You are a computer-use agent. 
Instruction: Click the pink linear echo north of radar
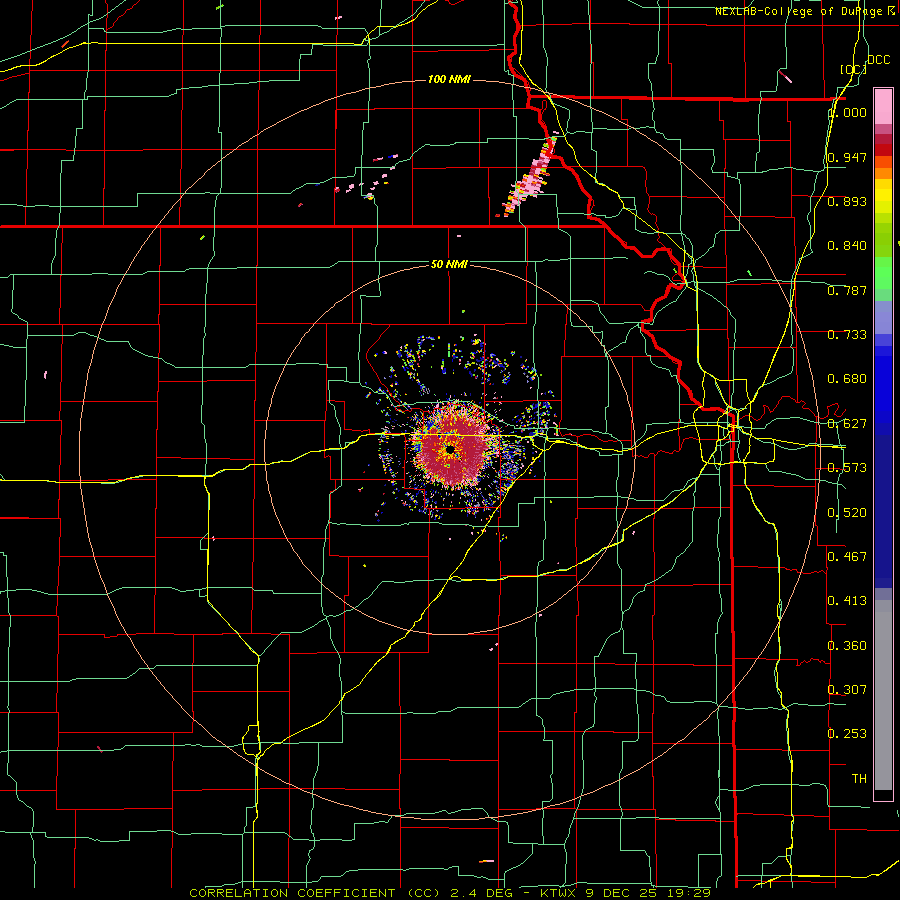click(532, 177)
